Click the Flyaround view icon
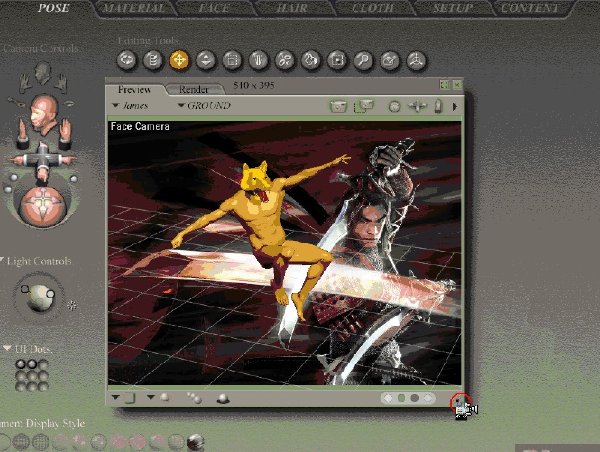The height and width of the screenshot is (452, 600). pos(69,103)
